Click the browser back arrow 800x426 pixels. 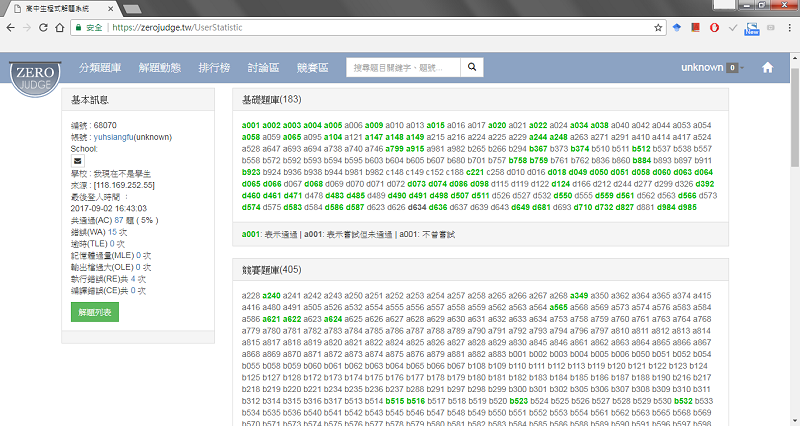click(x=13, y=27)
